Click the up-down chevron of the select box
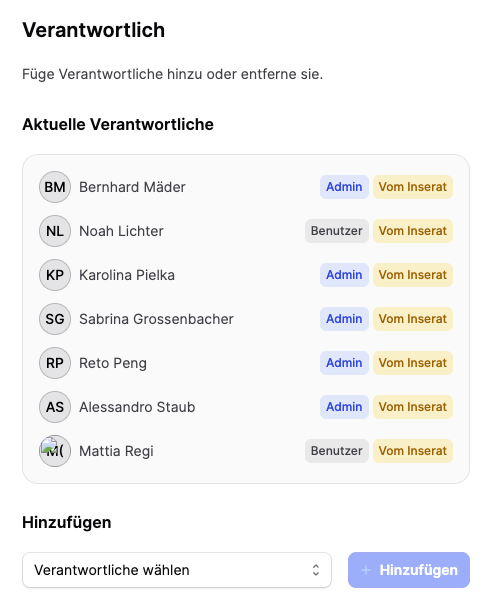489x610 pixels. click(x=316, y=570)
